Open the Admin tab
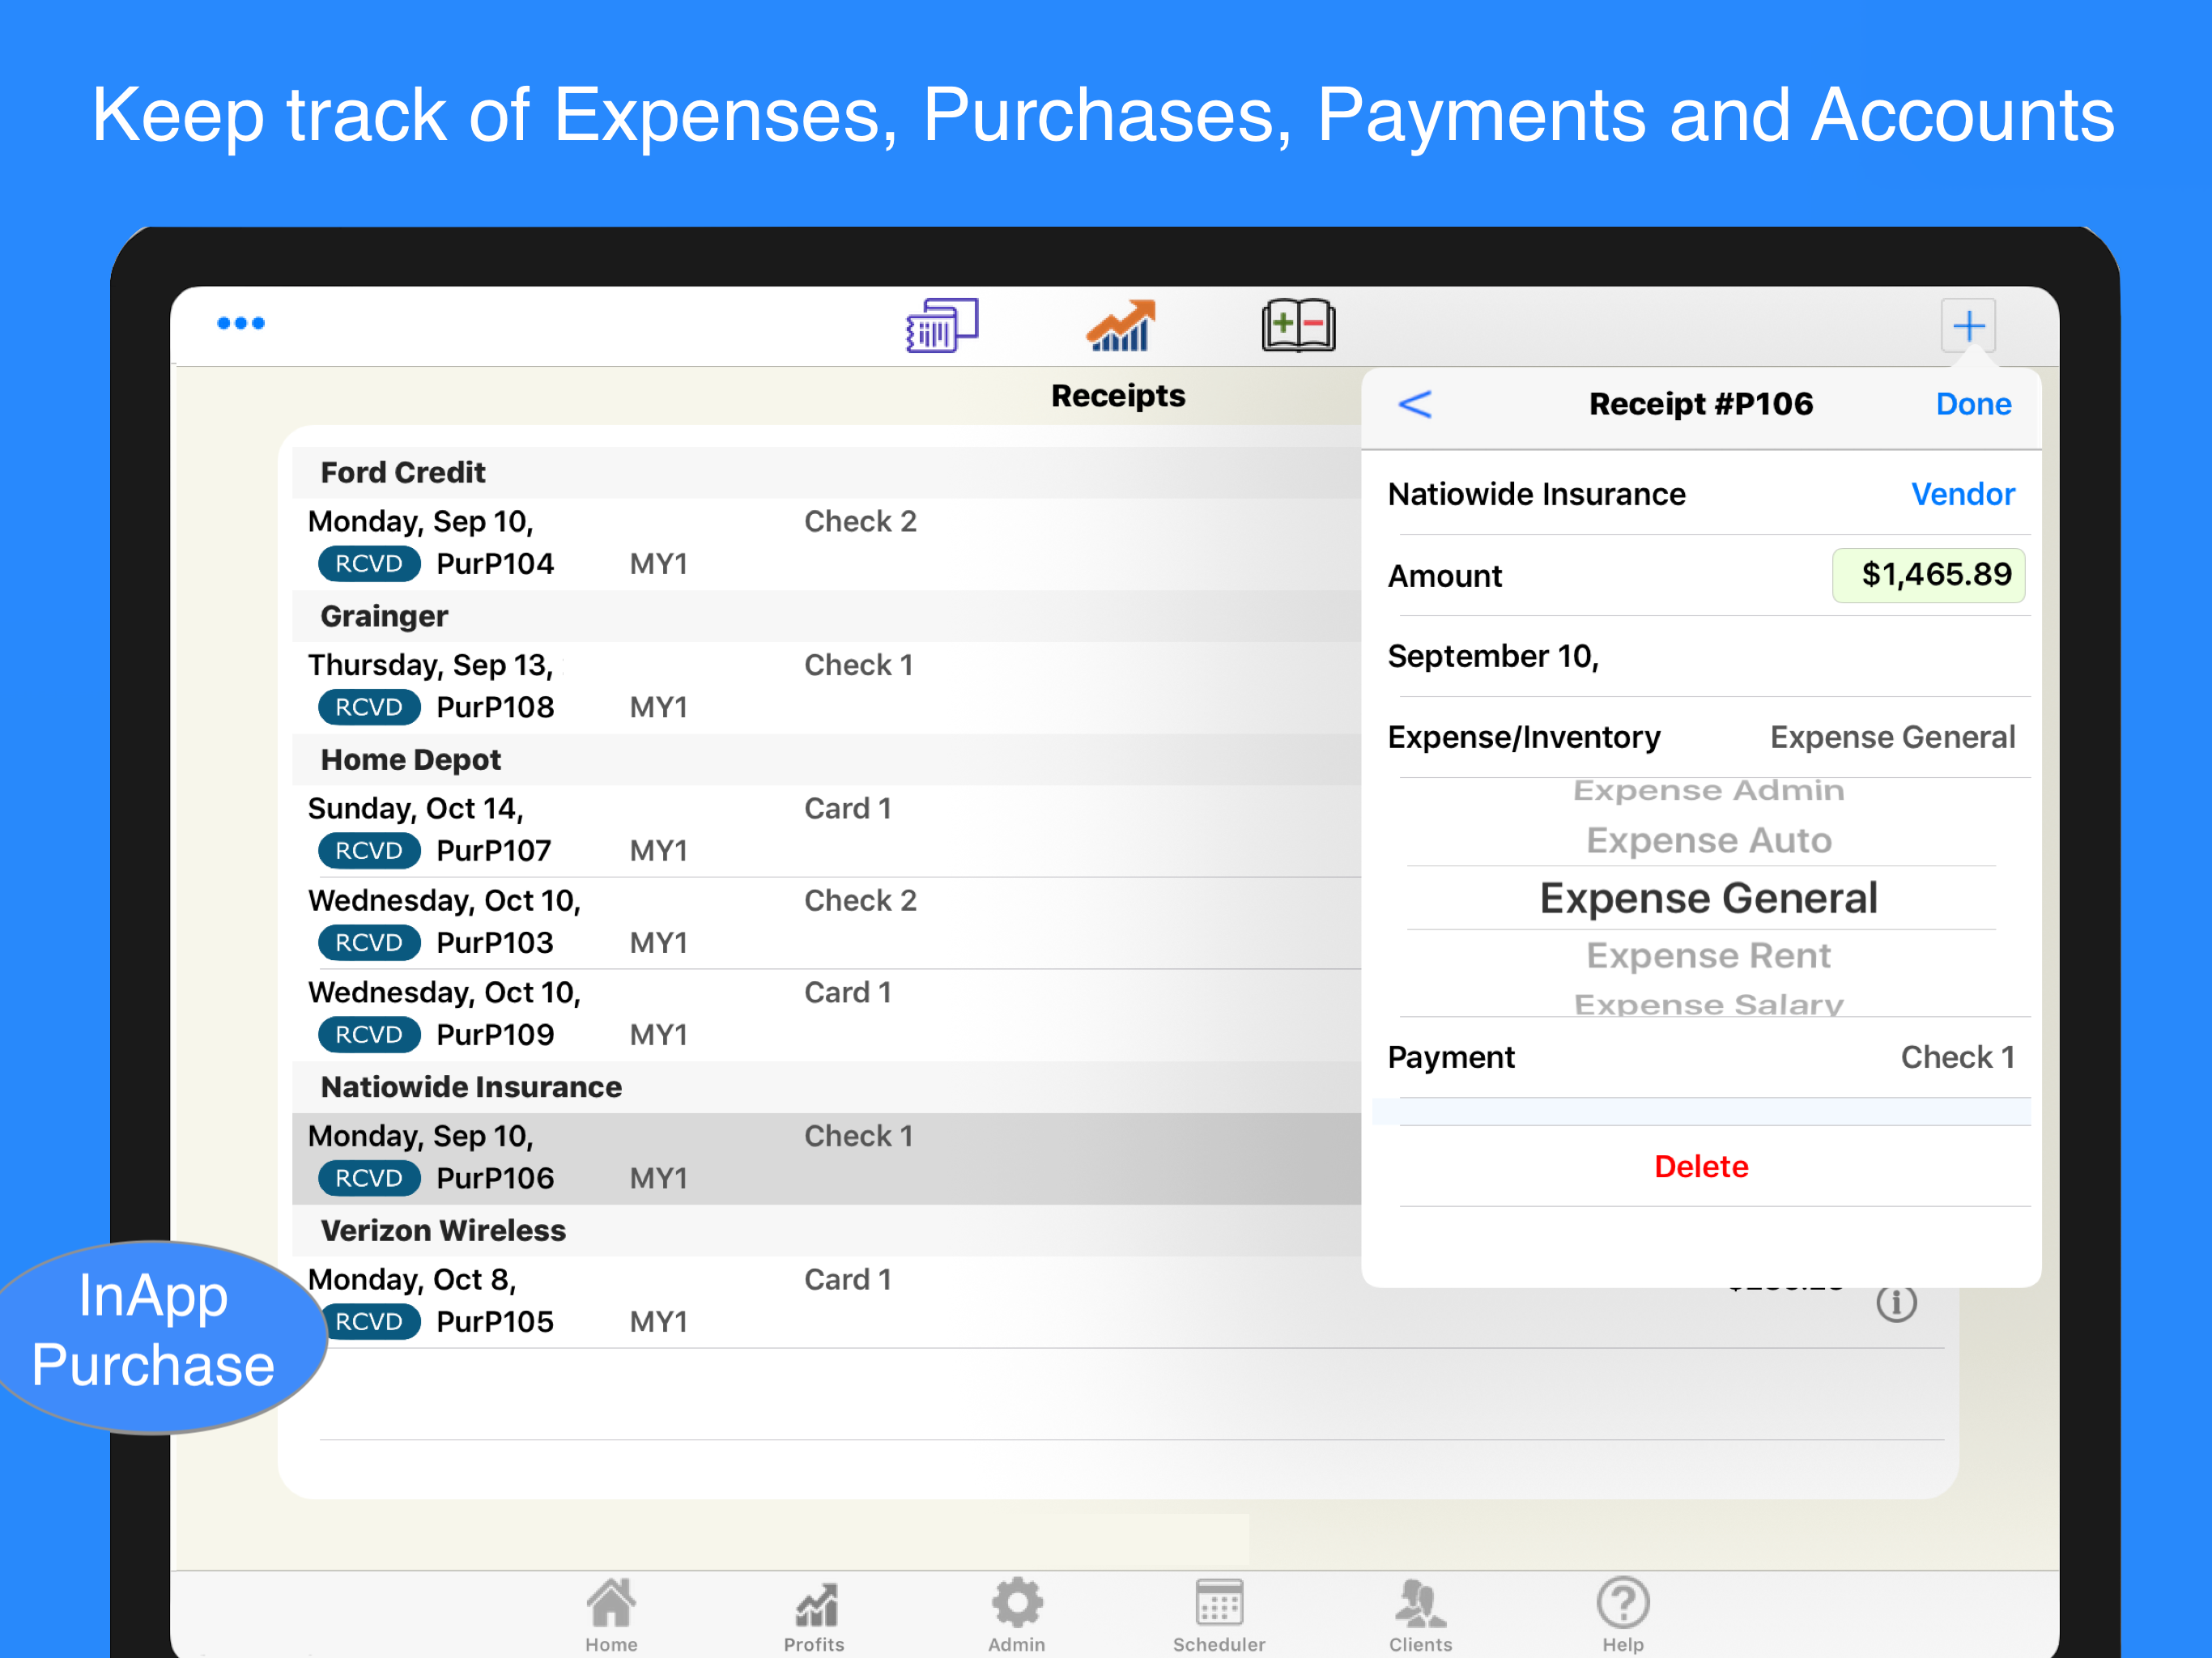Image resolution: width=2212 pixels, height=1658 pixels. 1017,1615
